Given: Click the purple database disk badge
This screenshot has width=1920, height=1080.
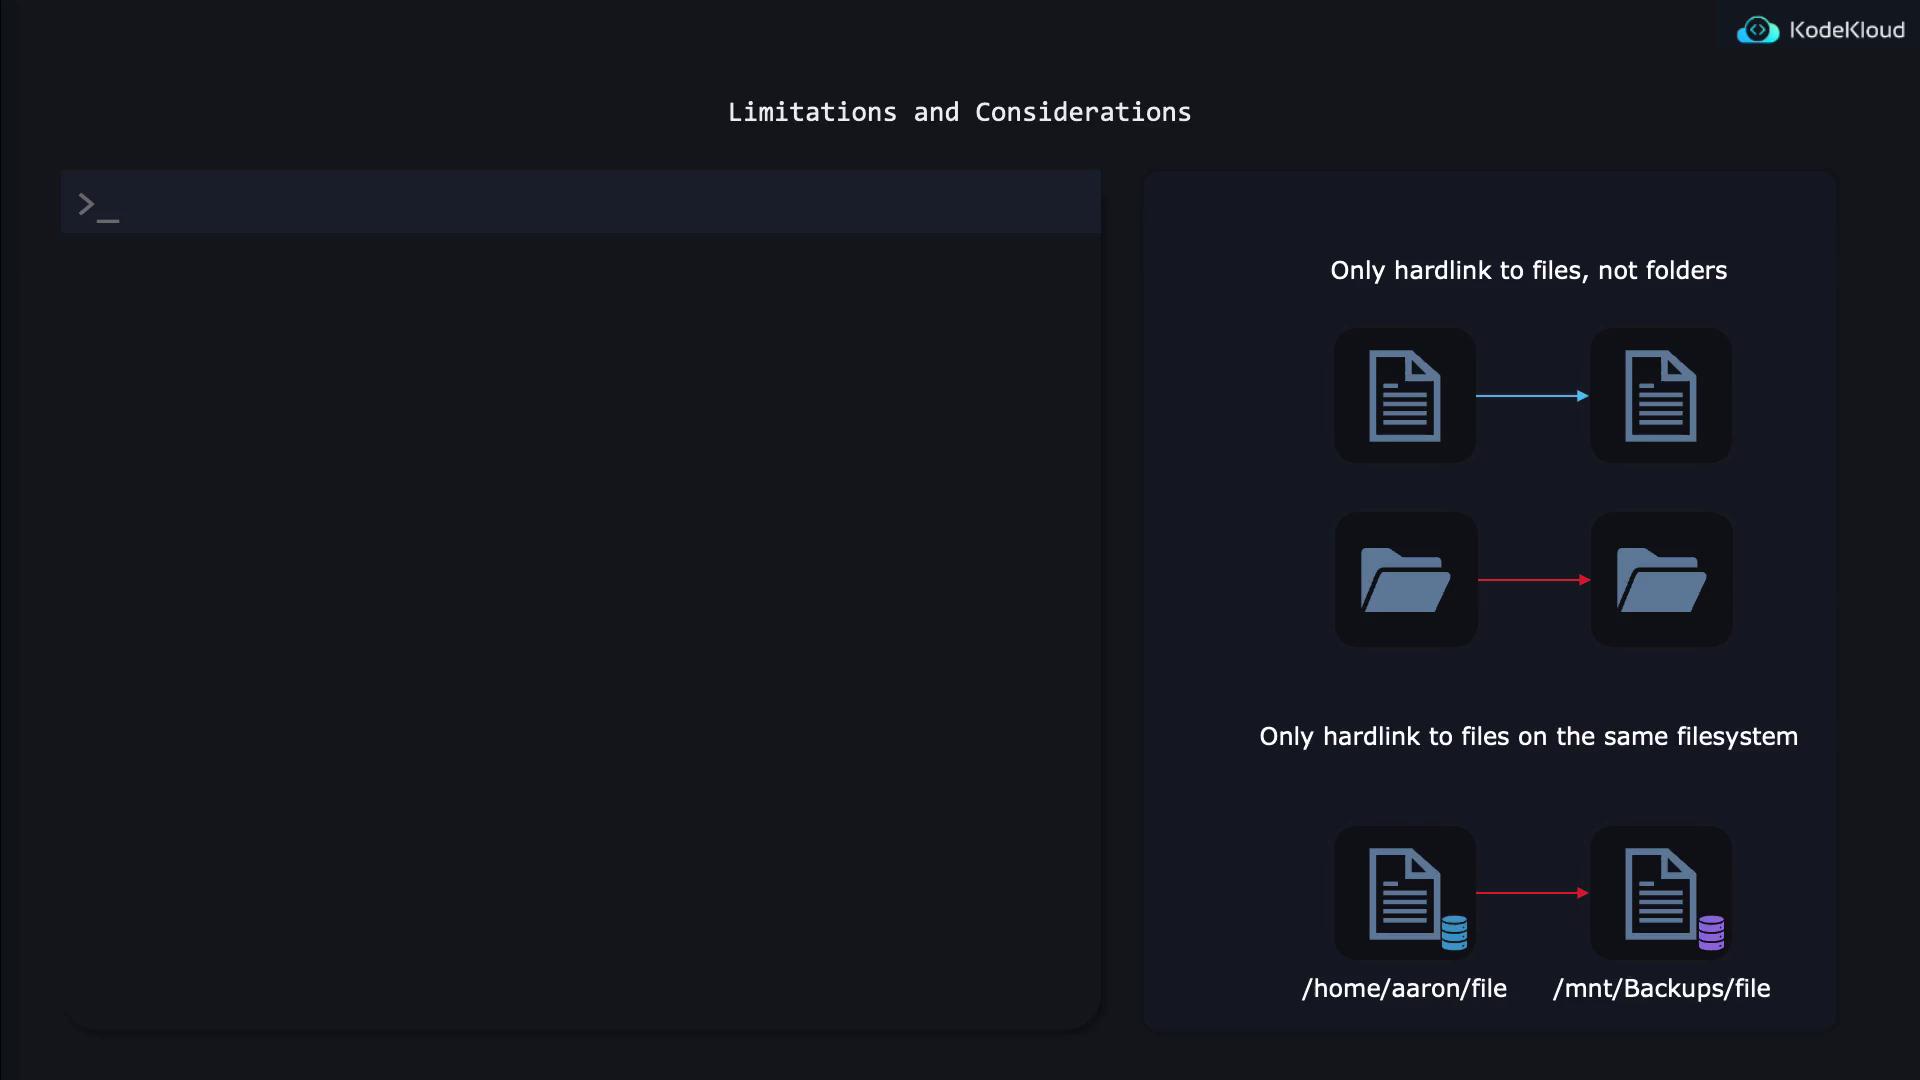Looking at the screenshot, I should click(1711, 933).
